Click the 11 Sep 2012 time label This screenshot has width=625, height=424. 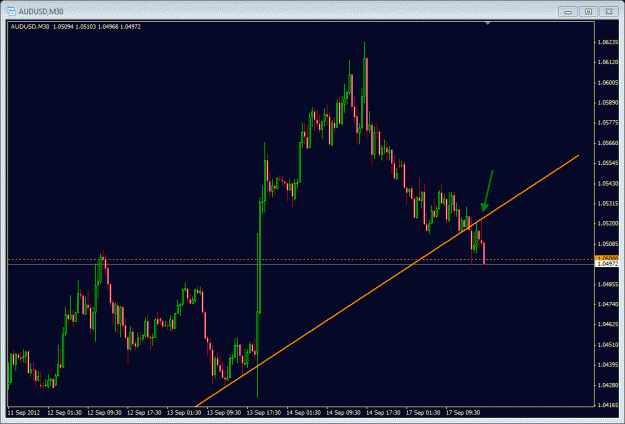(x=24, y=413)
